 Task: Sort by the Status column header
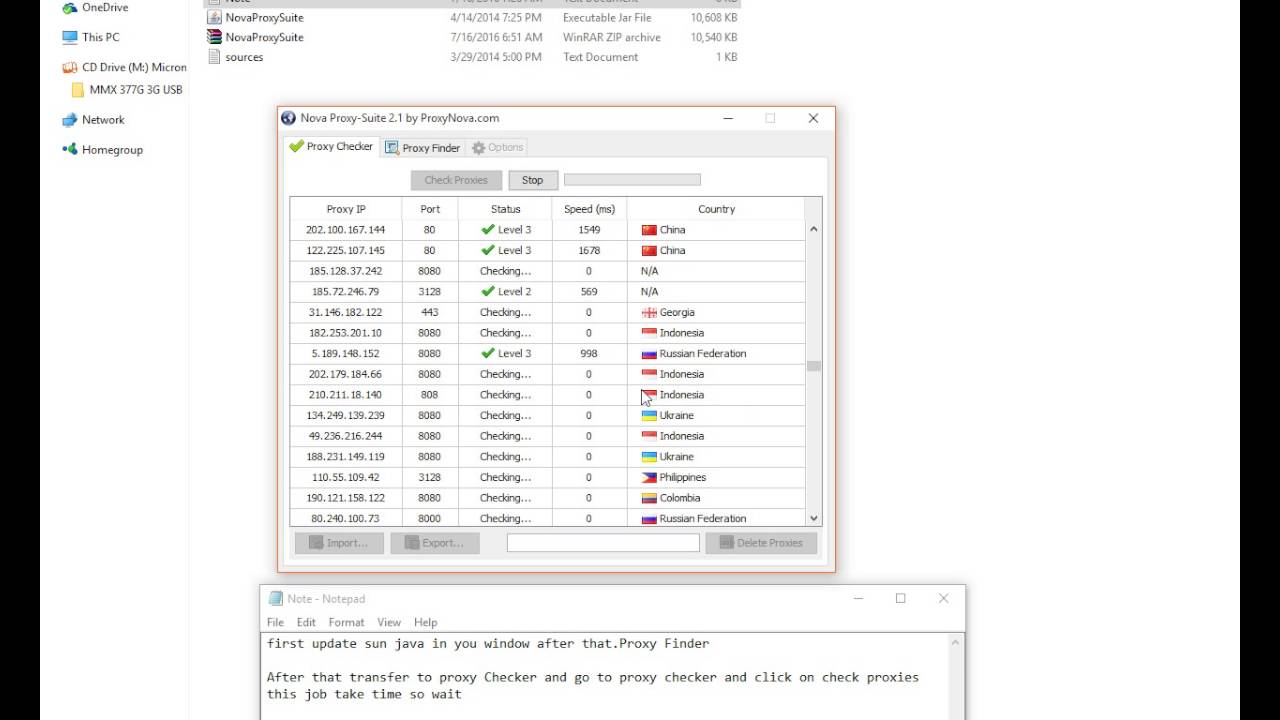[505, 209]
